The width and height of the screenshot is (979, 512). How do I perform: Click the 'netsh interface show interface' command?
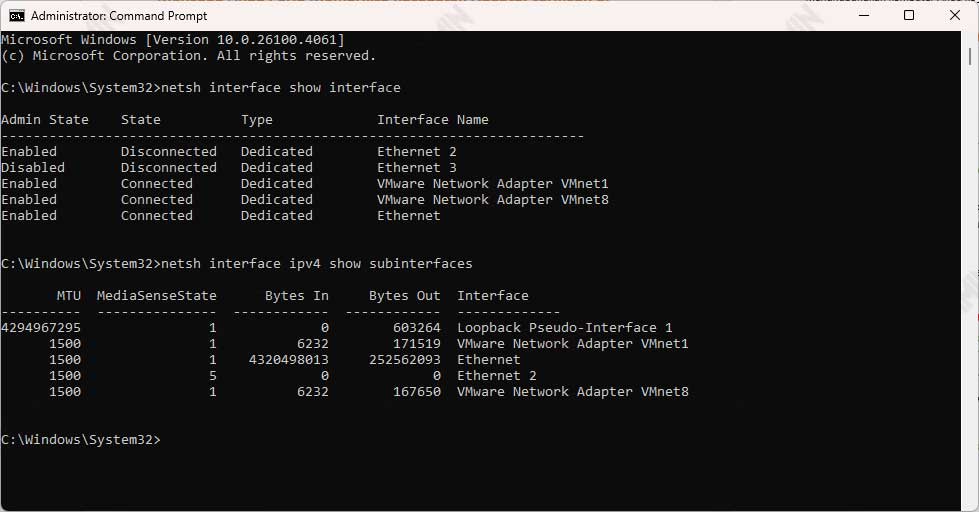click(x=281, y=87)
